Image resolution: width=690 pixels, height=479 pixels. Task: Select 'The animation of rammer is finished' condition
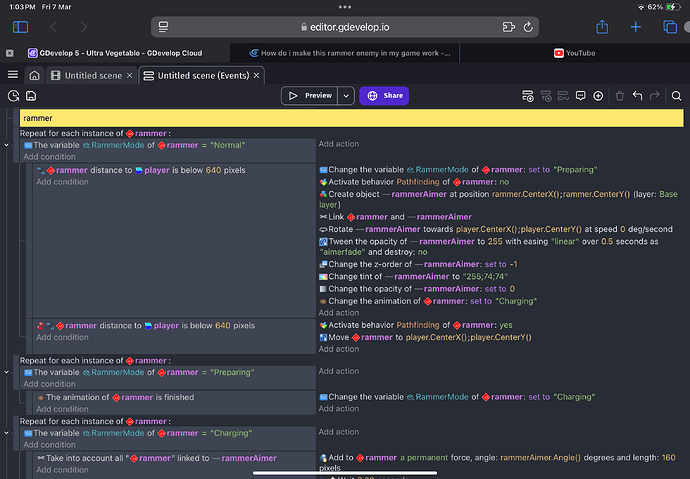pyautogui.click(x=115, y=397)
